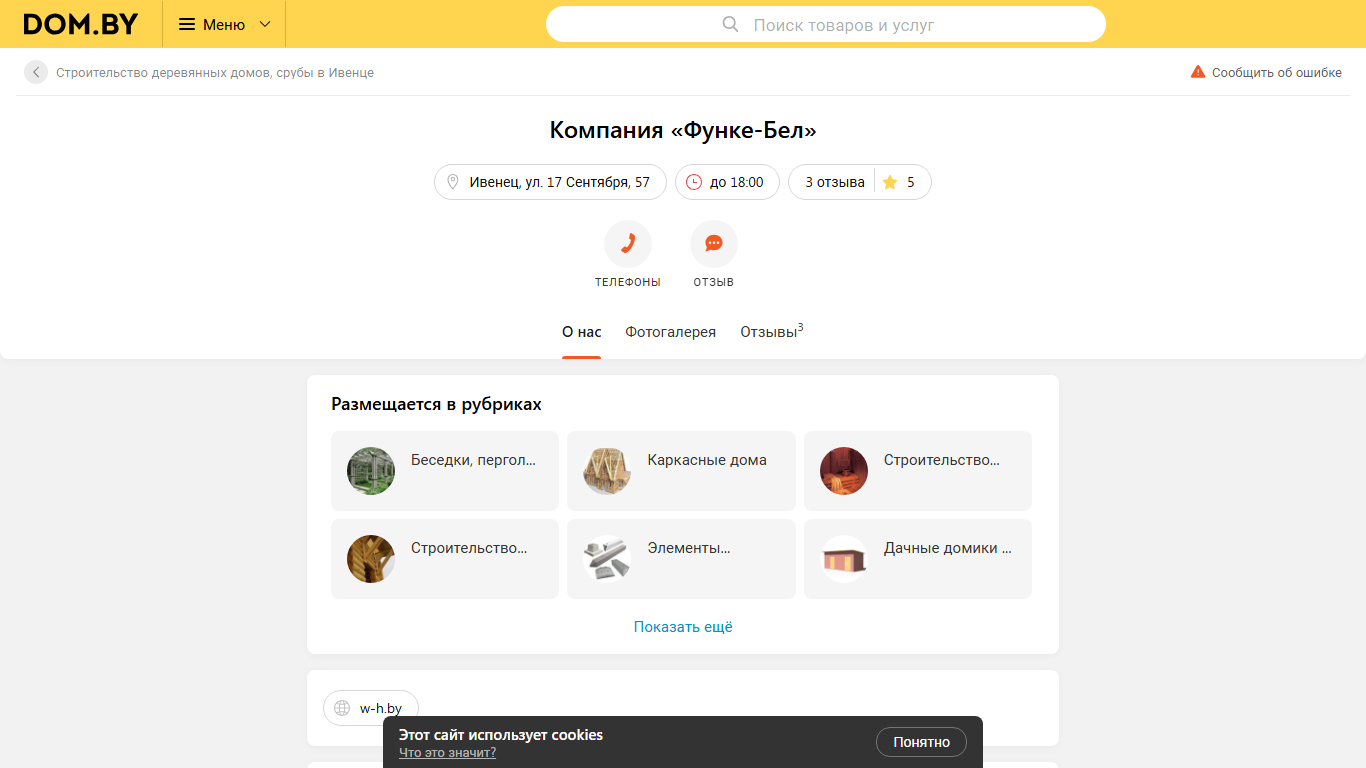Open the 3 отзыва reviews badge
The width and height of the screenshot is (1366, 768).
(834, 182)
